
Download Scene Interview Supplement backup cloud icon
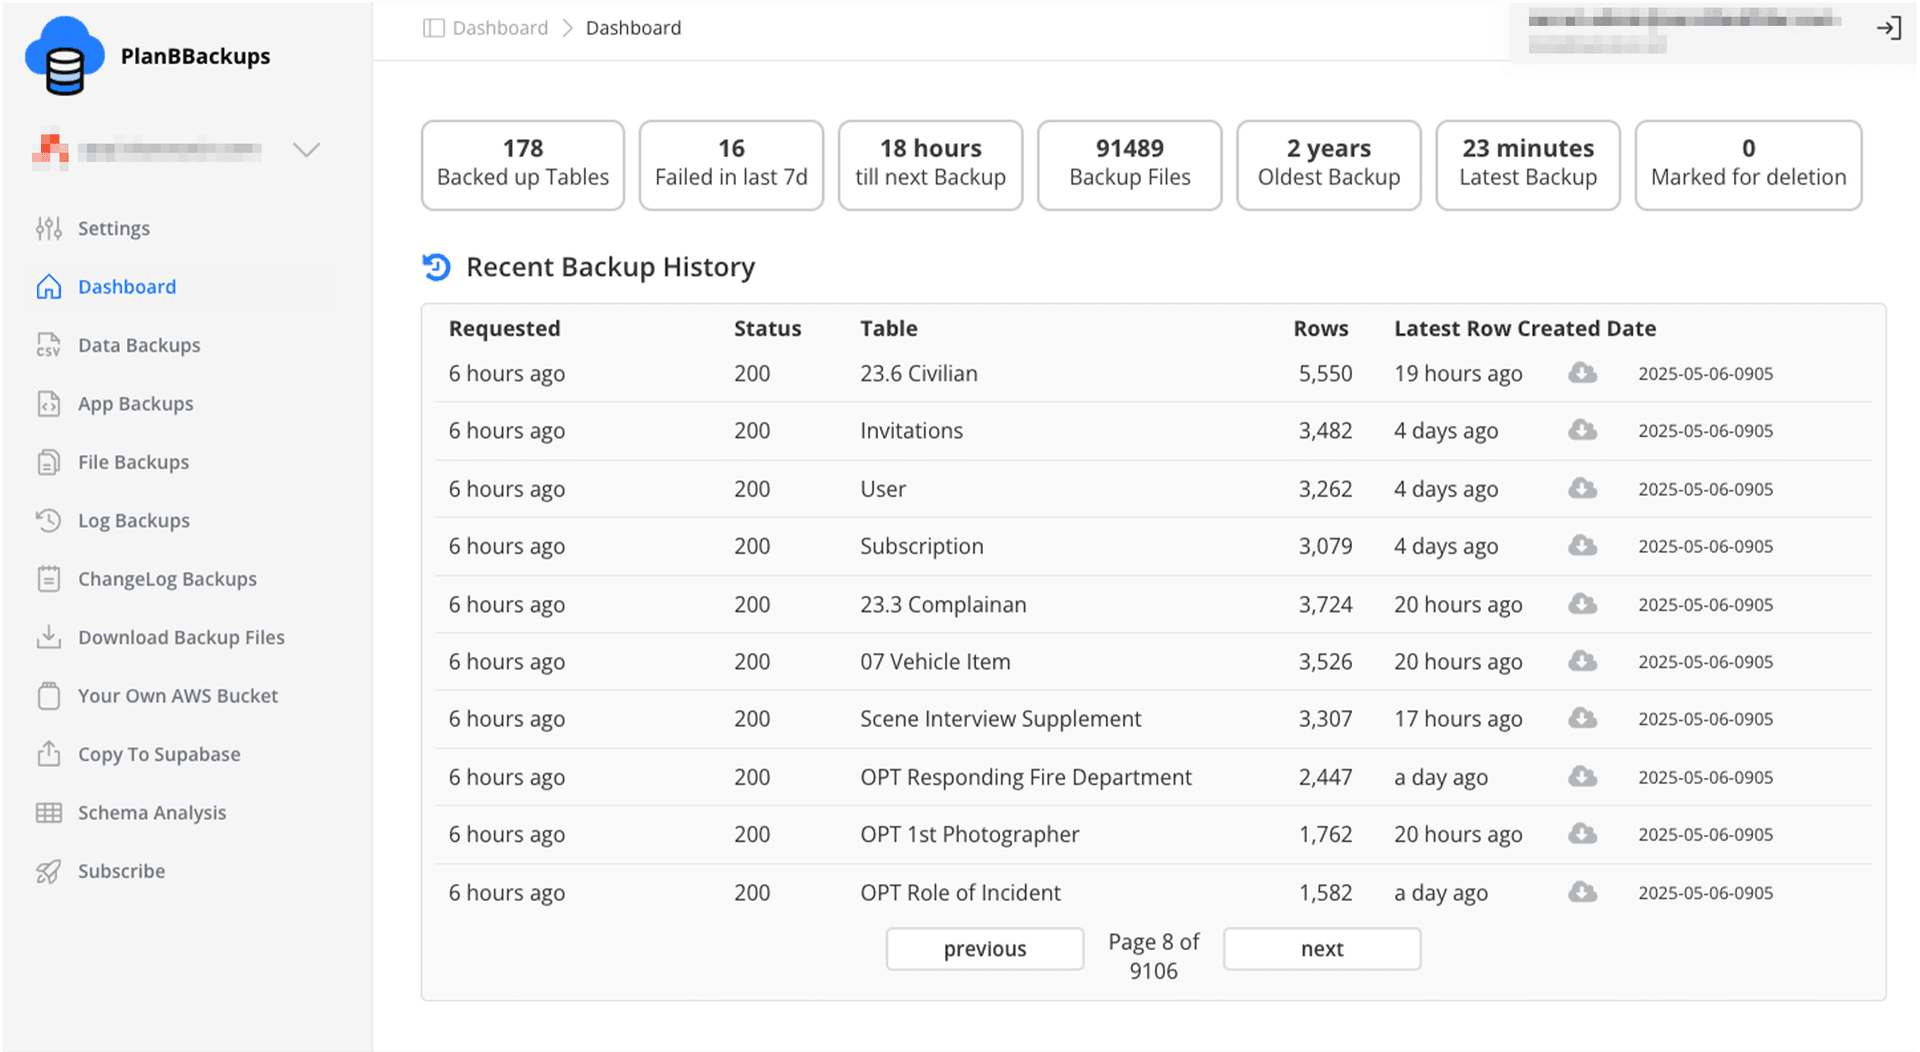point(1582,718)
